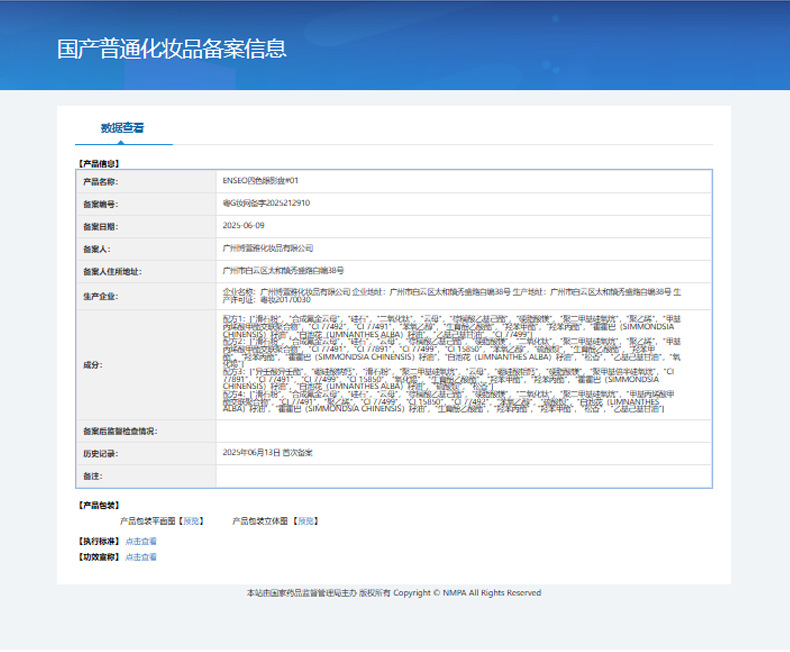
Task: Open 预览 link for 产品包装平面图
Action: pos(191,521)
